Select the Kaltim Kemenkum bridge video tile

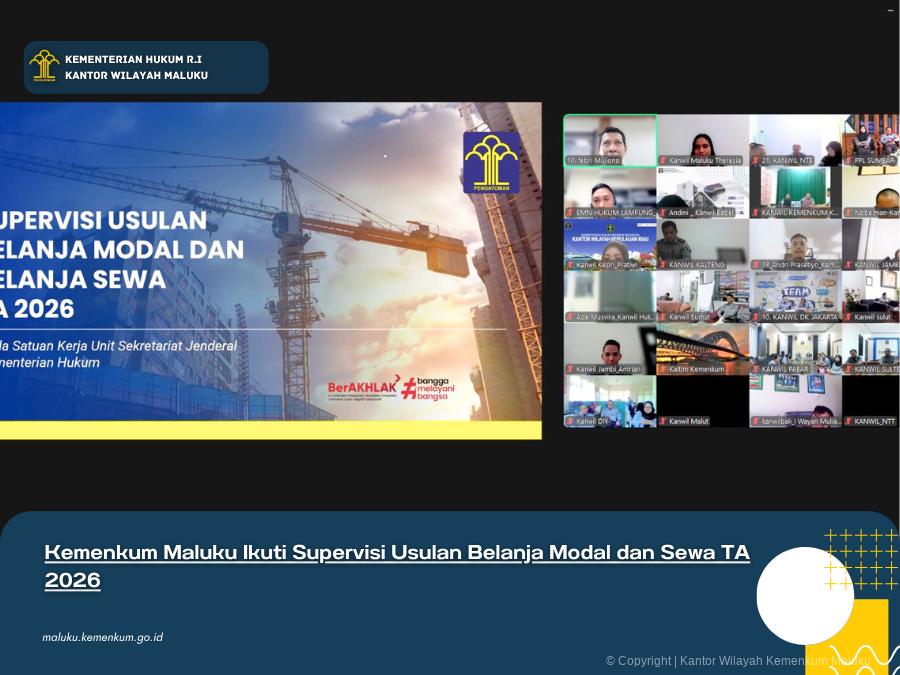click(x=703, y=348)
